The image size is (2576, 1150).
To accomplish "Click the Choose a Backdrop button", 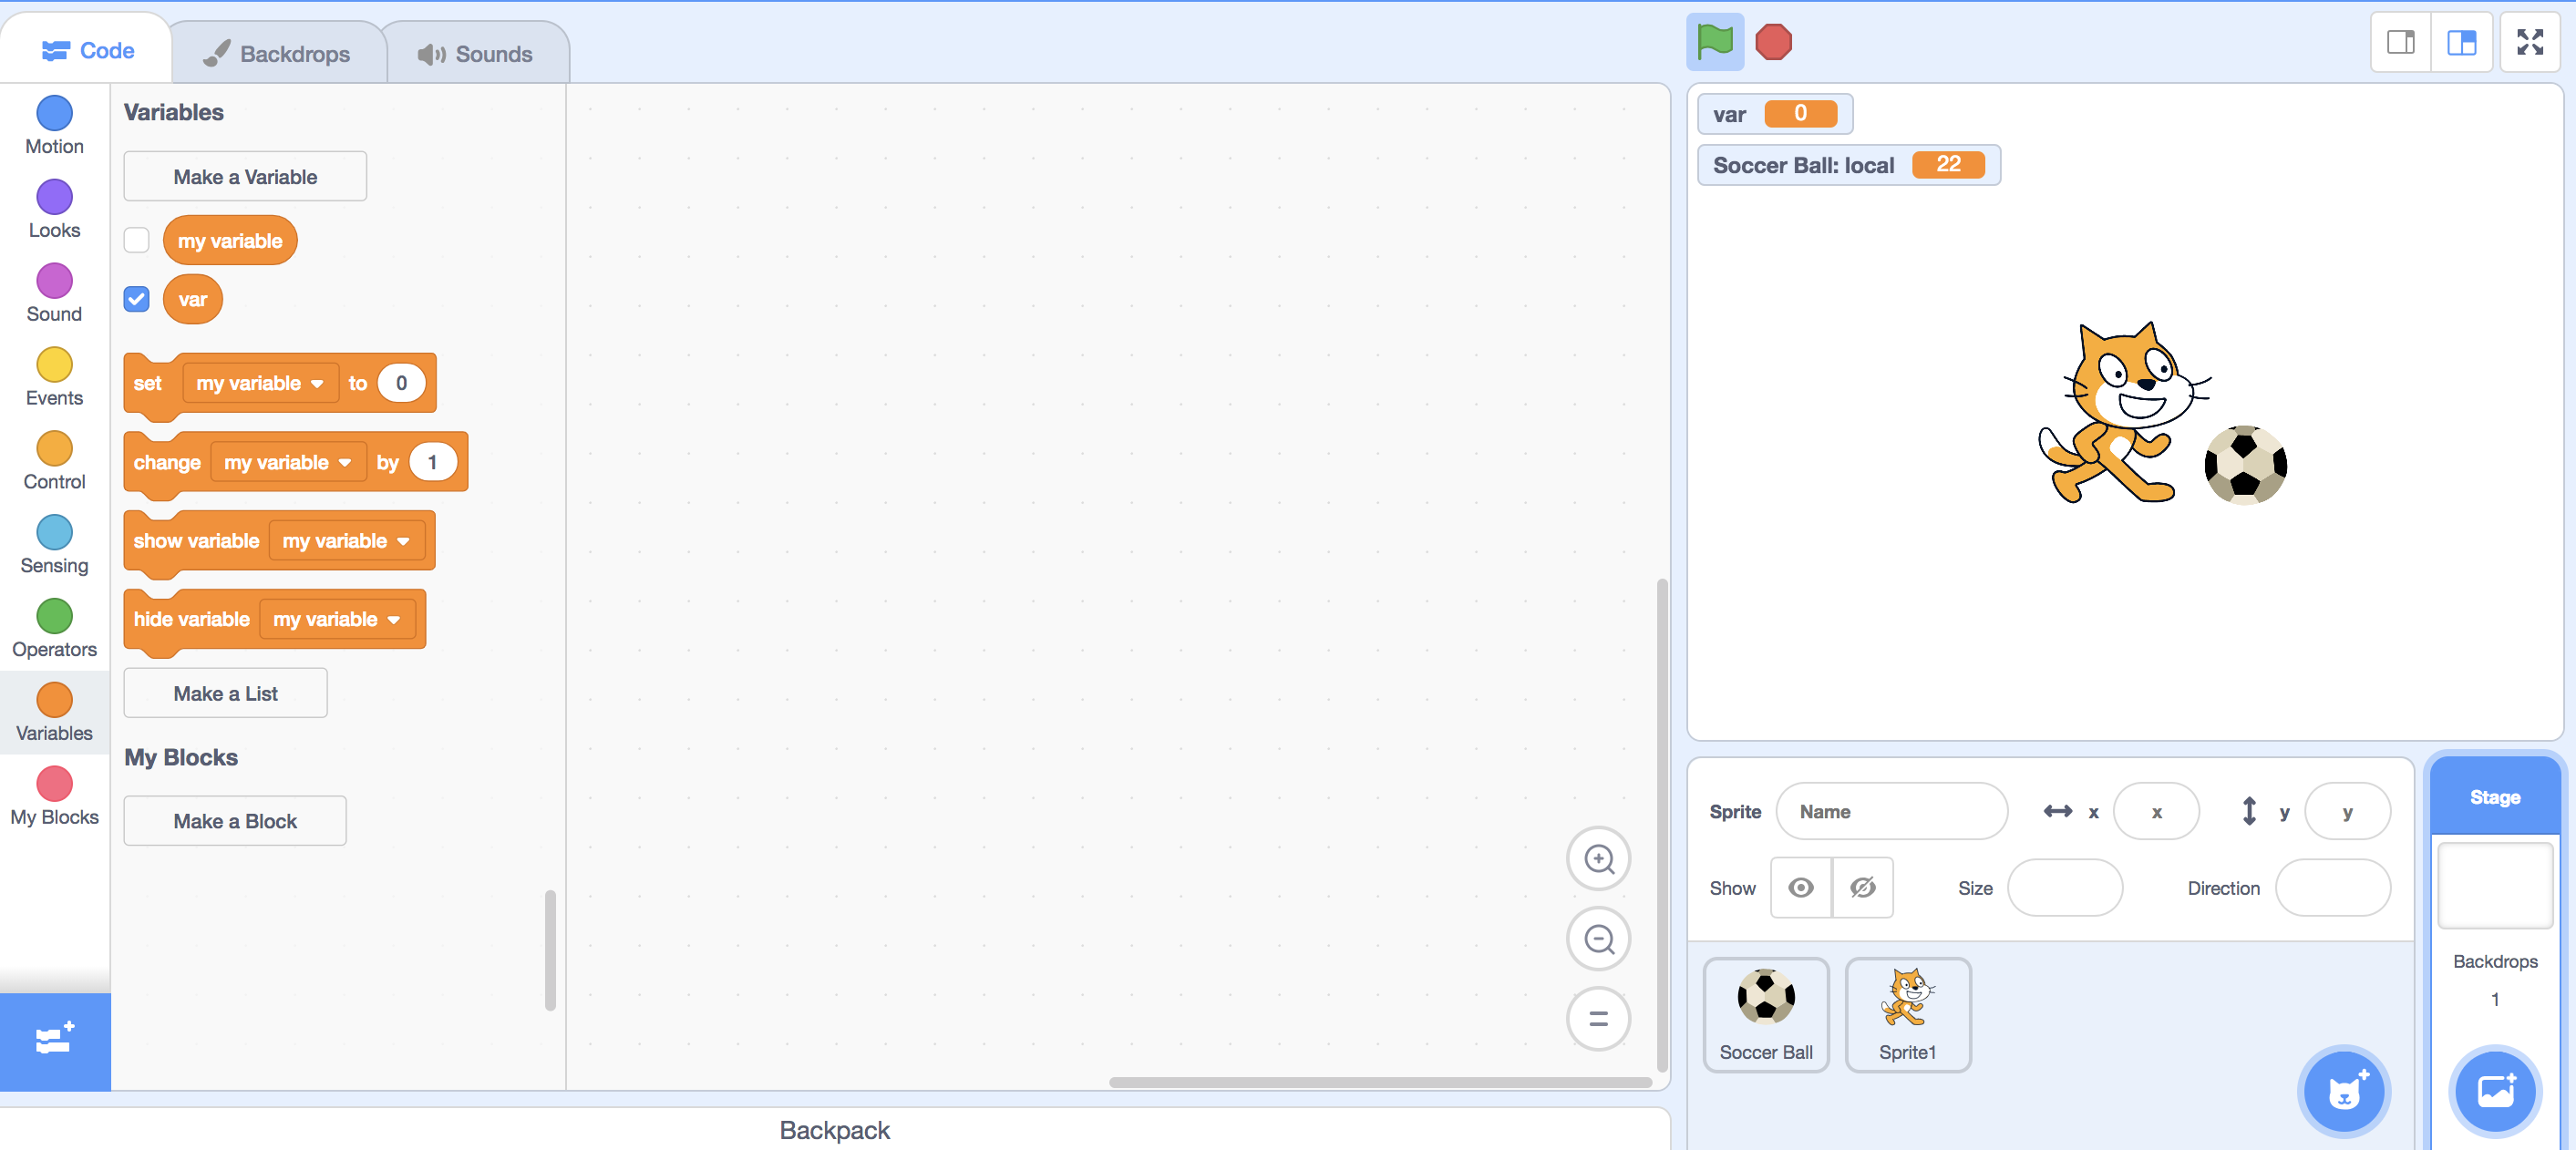I will point(2494,1091).
